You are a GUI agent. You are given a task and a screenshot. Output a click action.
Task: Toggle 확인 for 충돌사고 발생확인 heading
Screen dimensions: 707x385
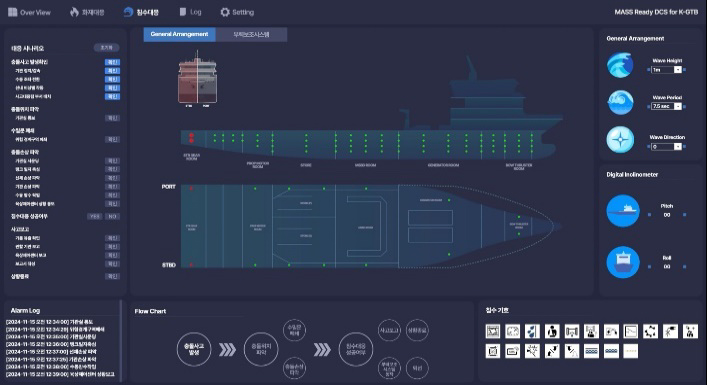[x=112, y=62]
